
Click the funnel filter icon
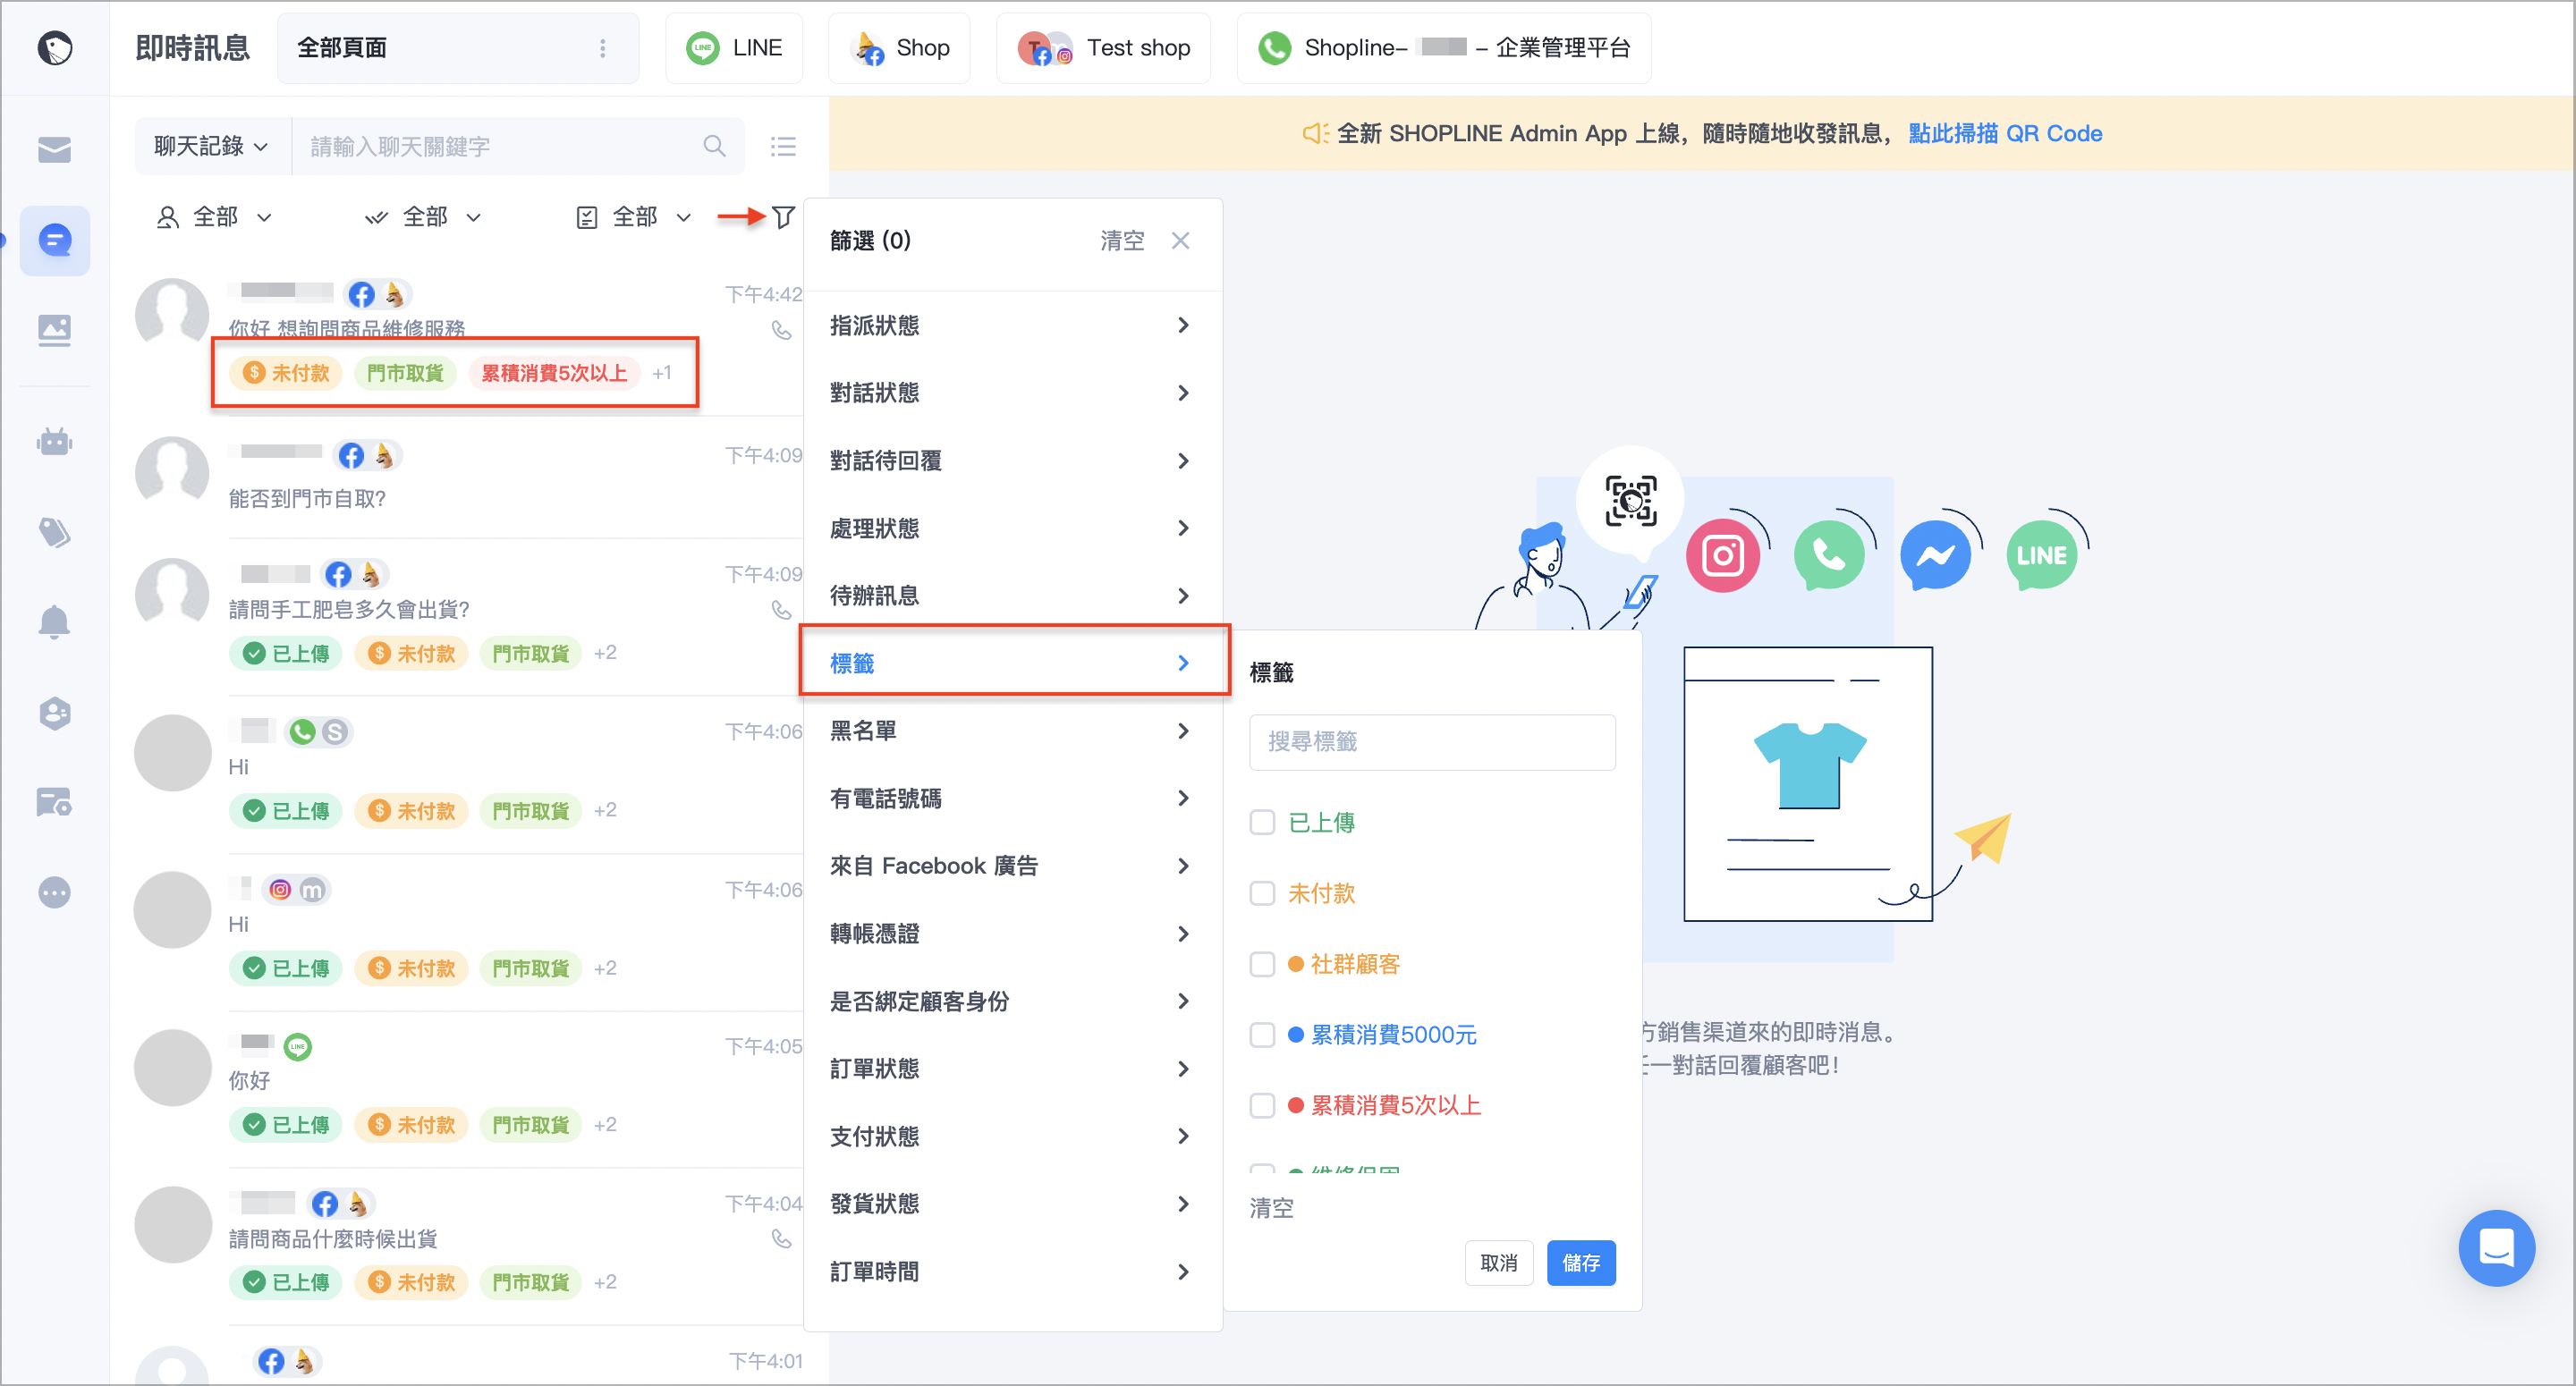(x=784, y=217)
